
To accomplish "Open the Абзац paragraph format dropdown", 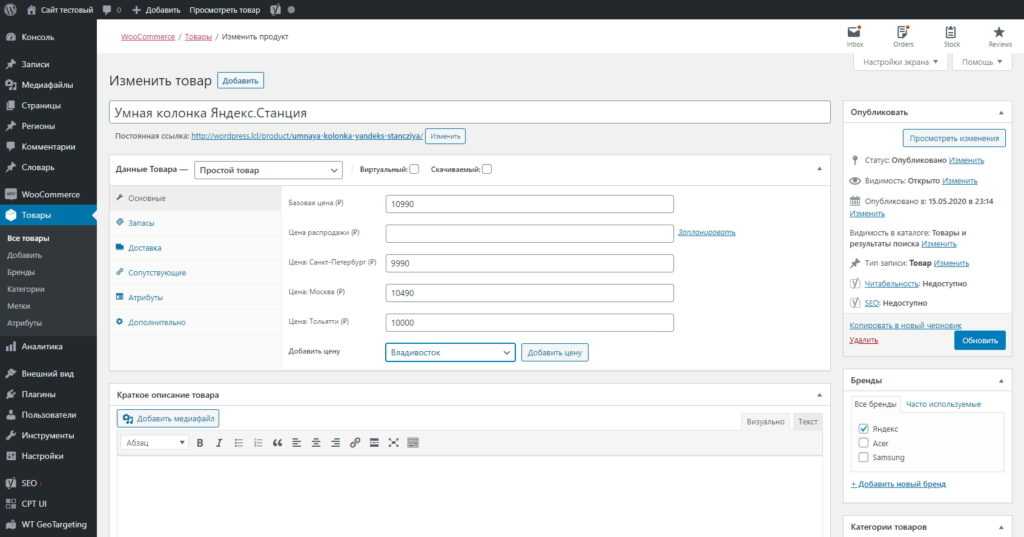I will tap(154, 443).
